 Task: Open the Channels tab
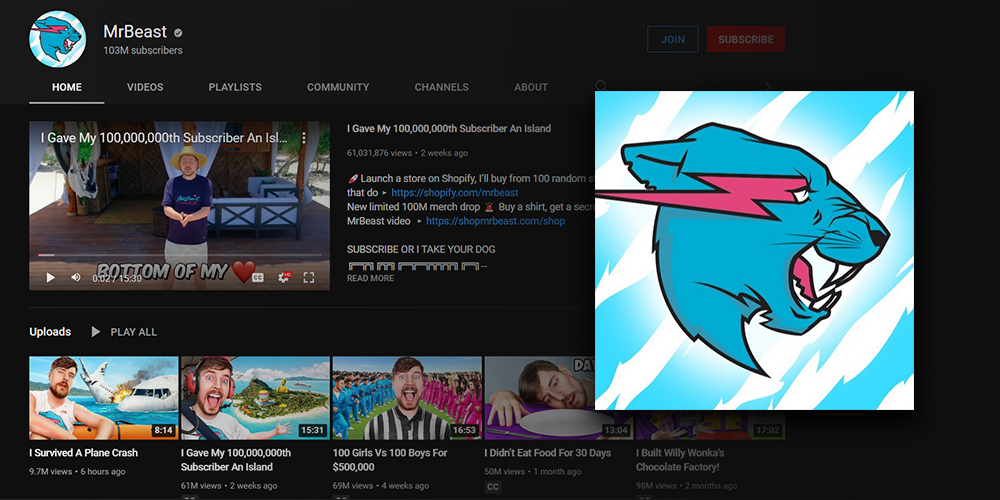click(441, 87)
